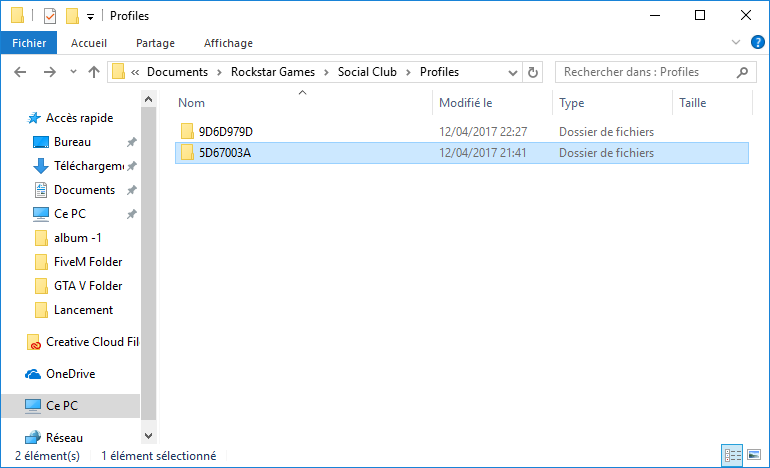770x468 pixels.
Task: Open Téléchargements in quick access
Action: (88, 166)
